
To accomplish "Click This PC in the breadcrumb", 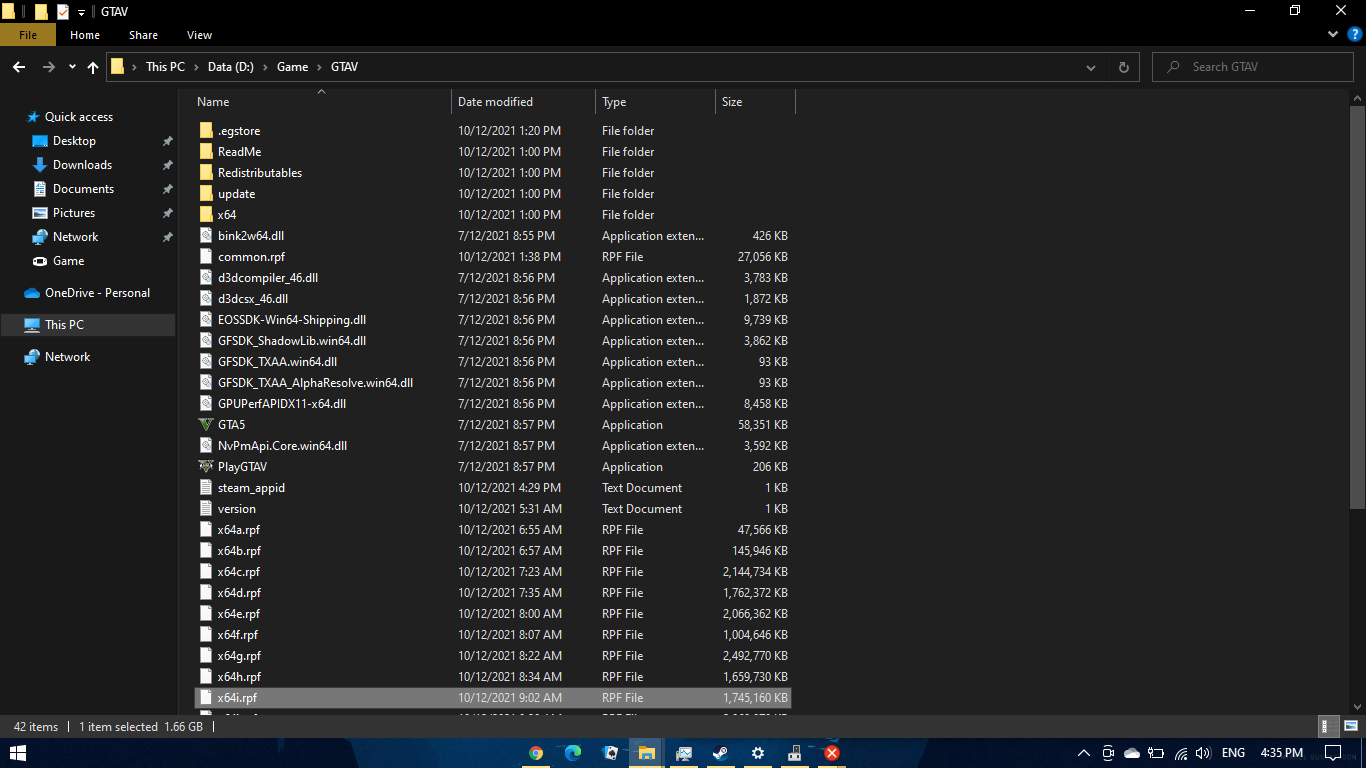I will coord(165,67).
